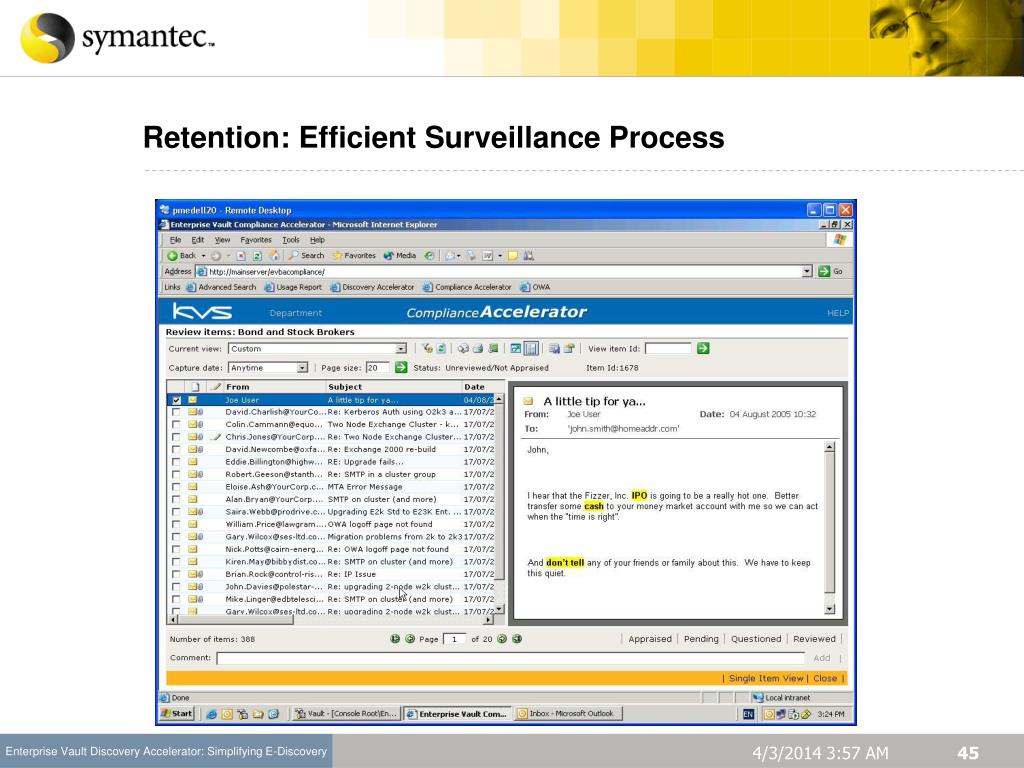Expand the address bar history dropdown

[x=807, y=271]
